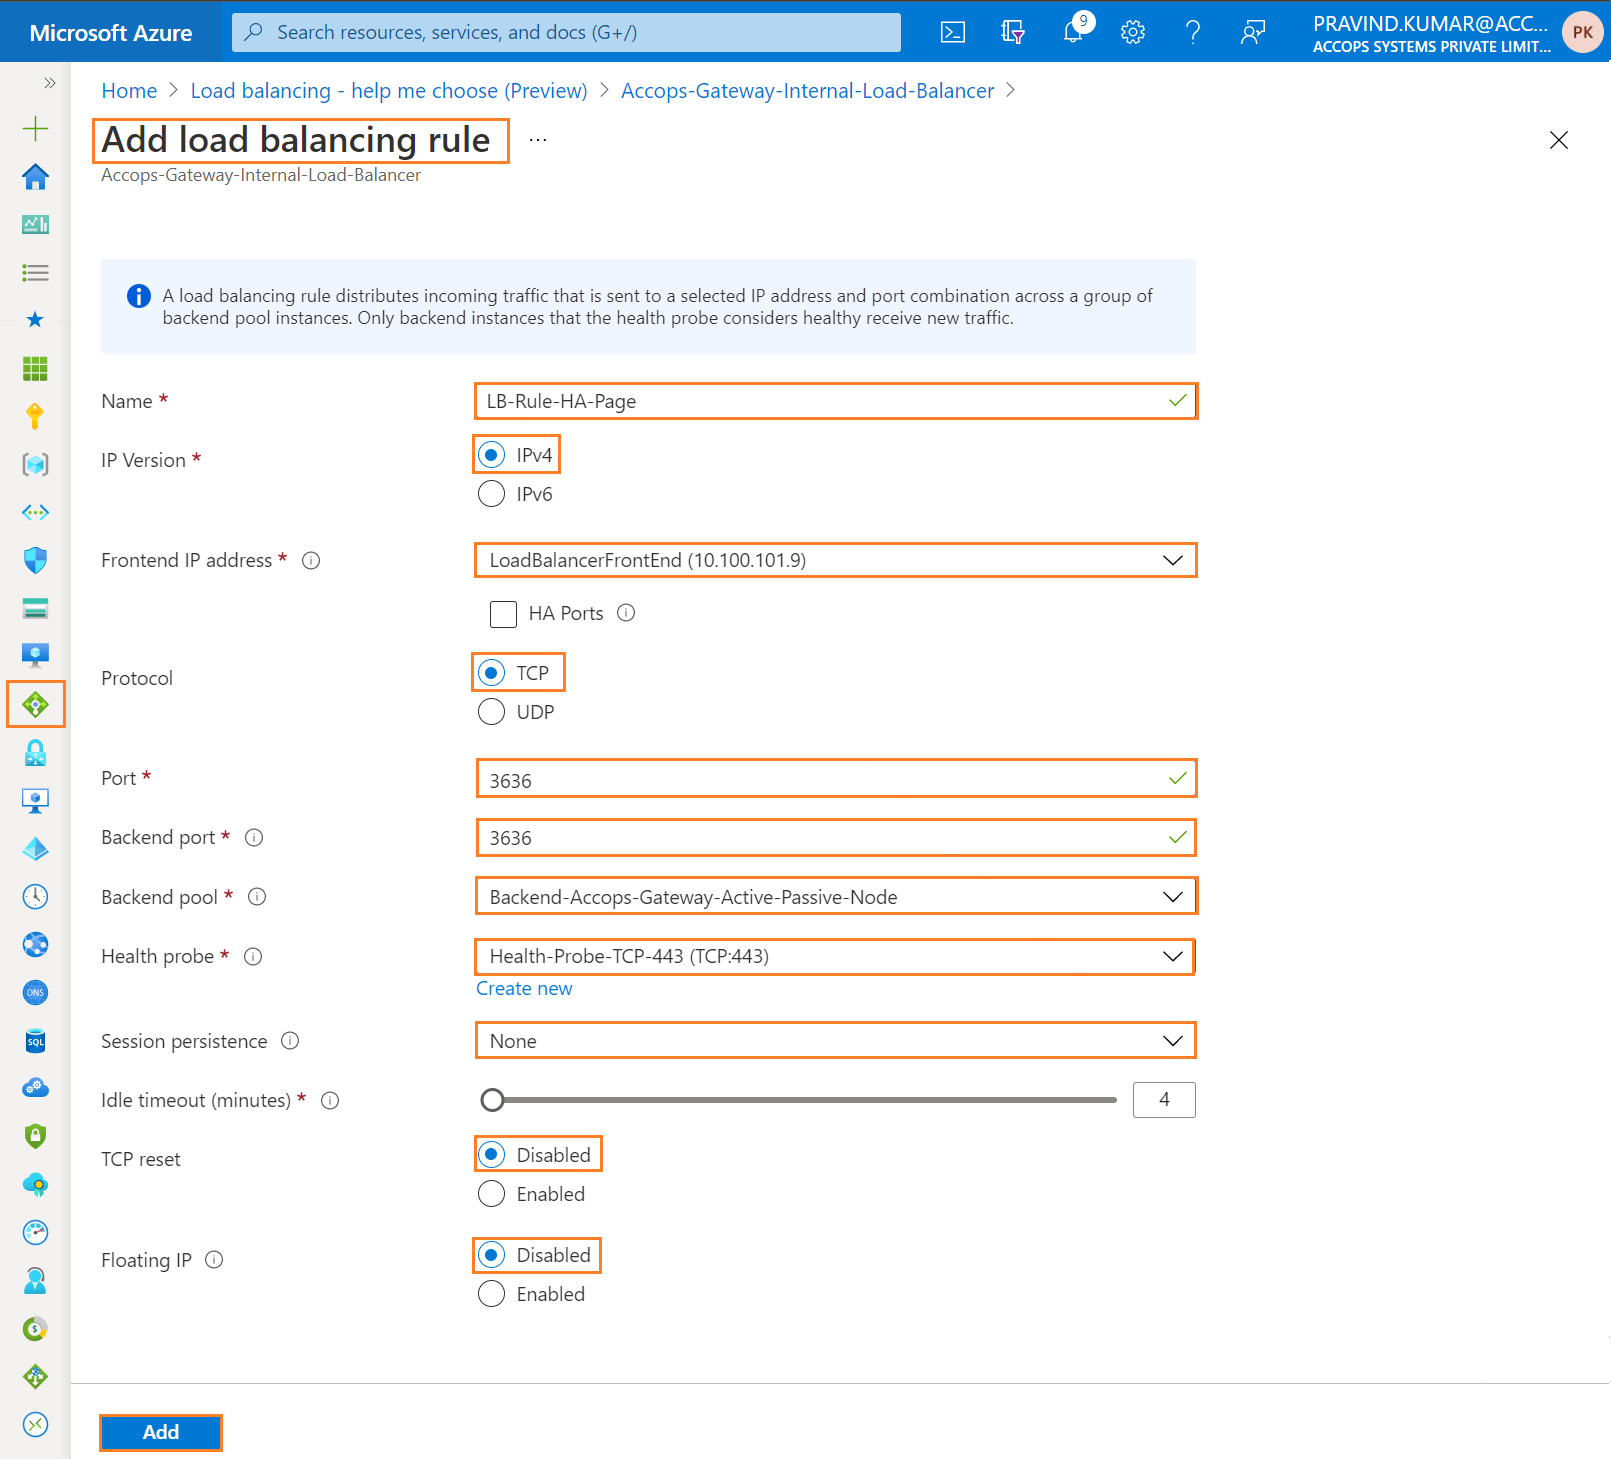Image resolution: width=1611 pixels, height=1460 pixels.
Task: Open portal settings gear
Action: (1133, 32)
